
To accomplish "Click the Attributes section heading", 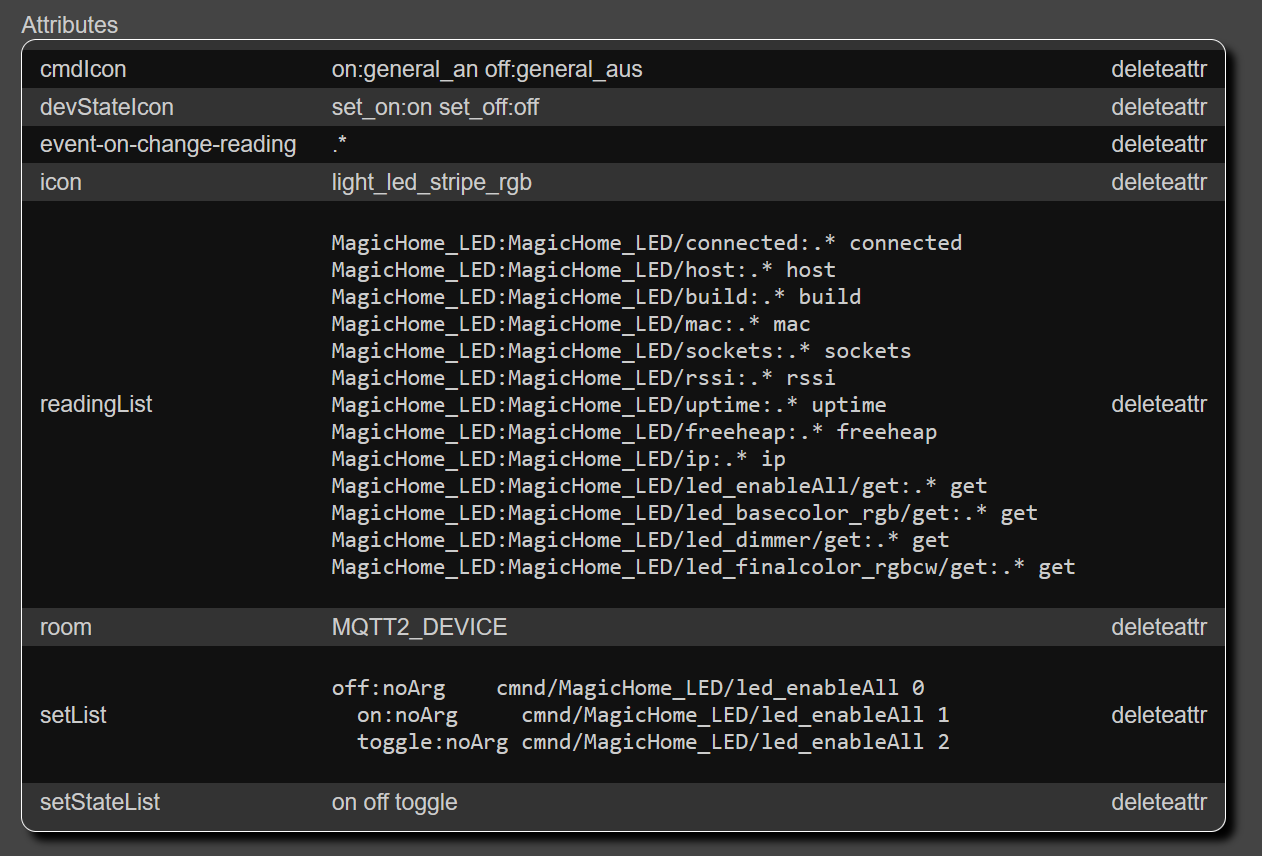I will 70,24.
